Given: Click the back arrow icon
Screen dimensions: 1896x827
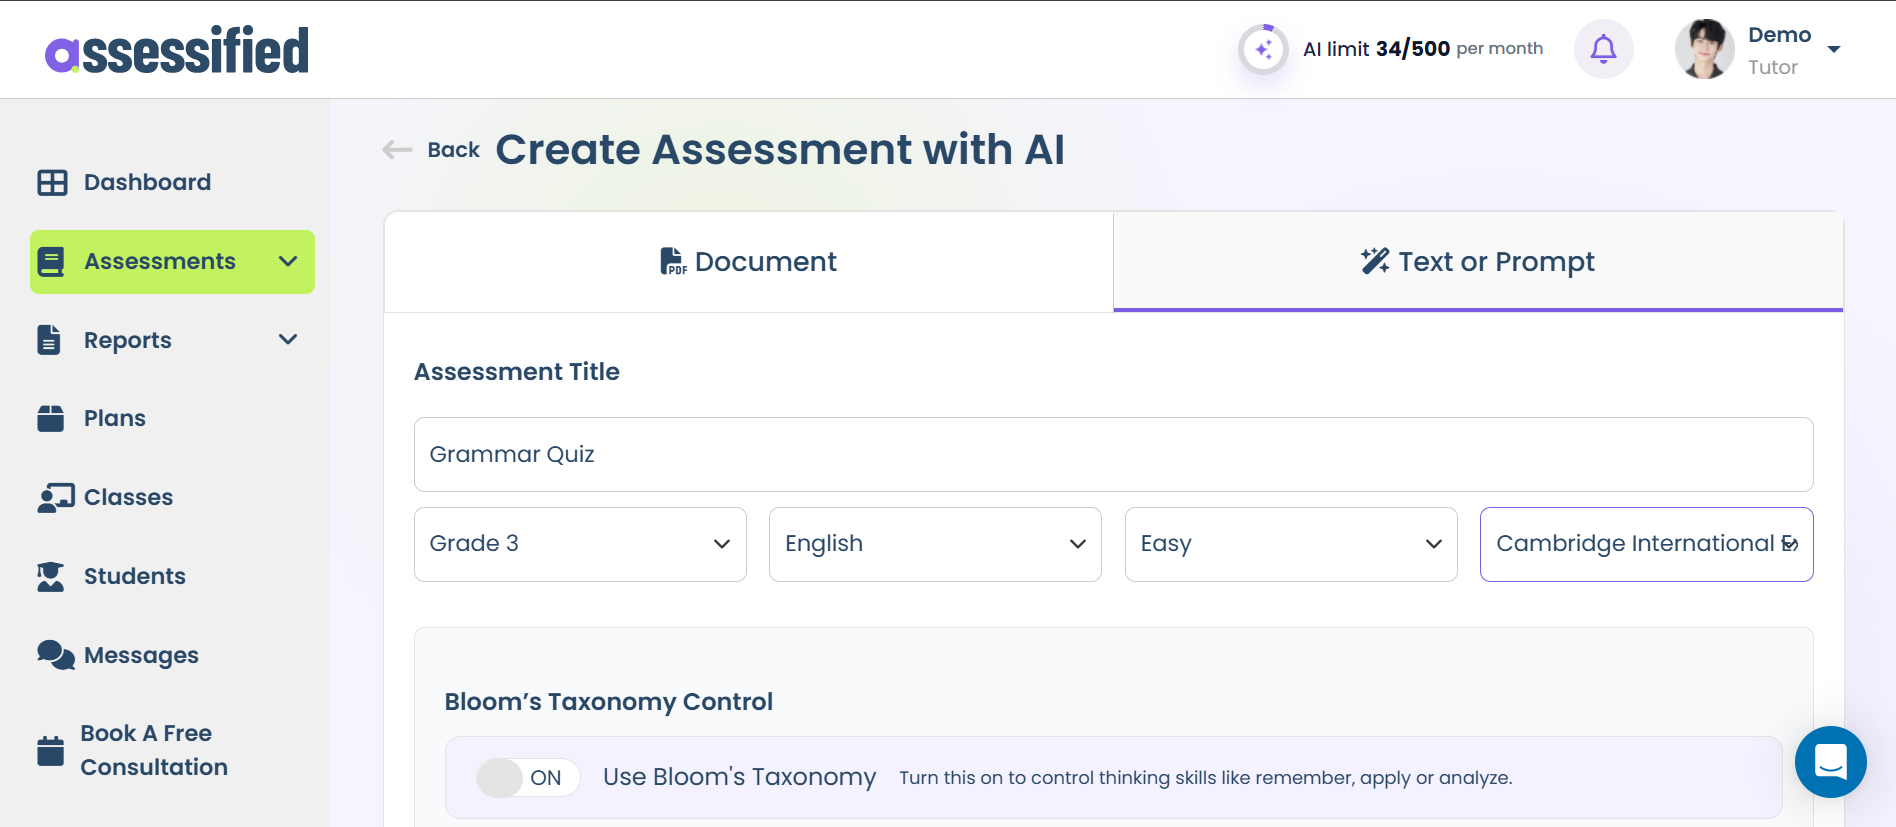Looking at the screenshot, I should point(397,150).
